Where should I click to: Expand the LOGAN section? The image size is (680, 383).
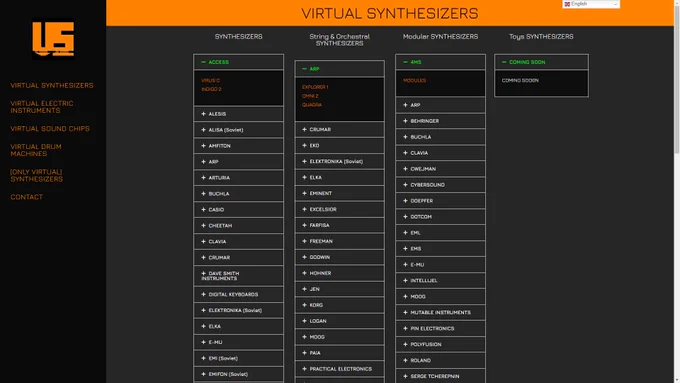point(340,321)
